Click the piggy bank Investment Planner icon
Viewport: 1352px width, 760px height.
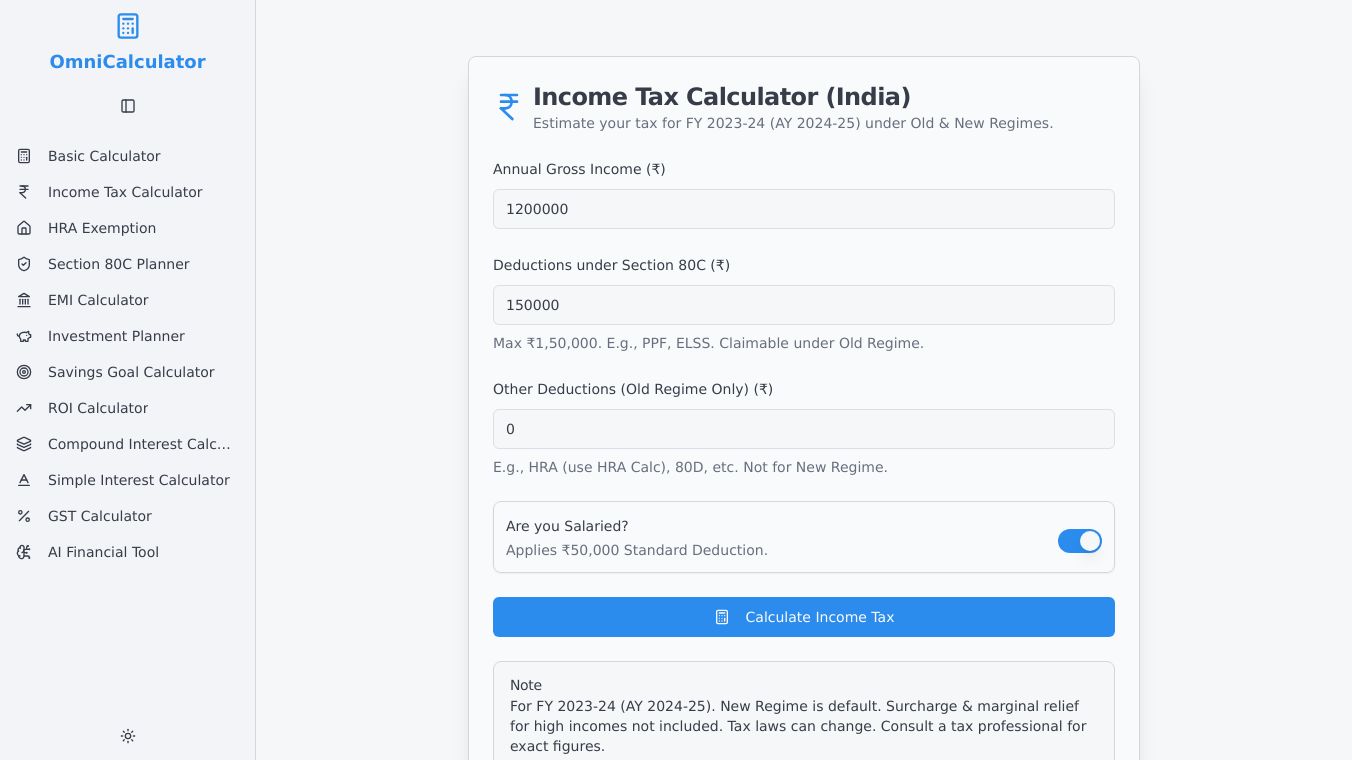coord(24,336)
